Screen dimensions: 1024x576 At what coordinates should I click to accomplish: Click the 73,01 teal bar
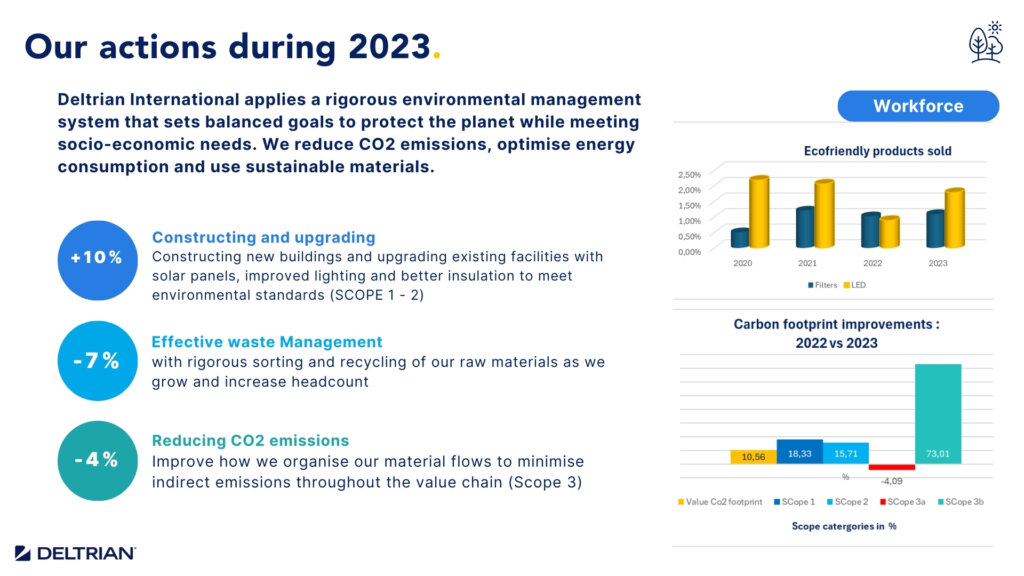938,414
